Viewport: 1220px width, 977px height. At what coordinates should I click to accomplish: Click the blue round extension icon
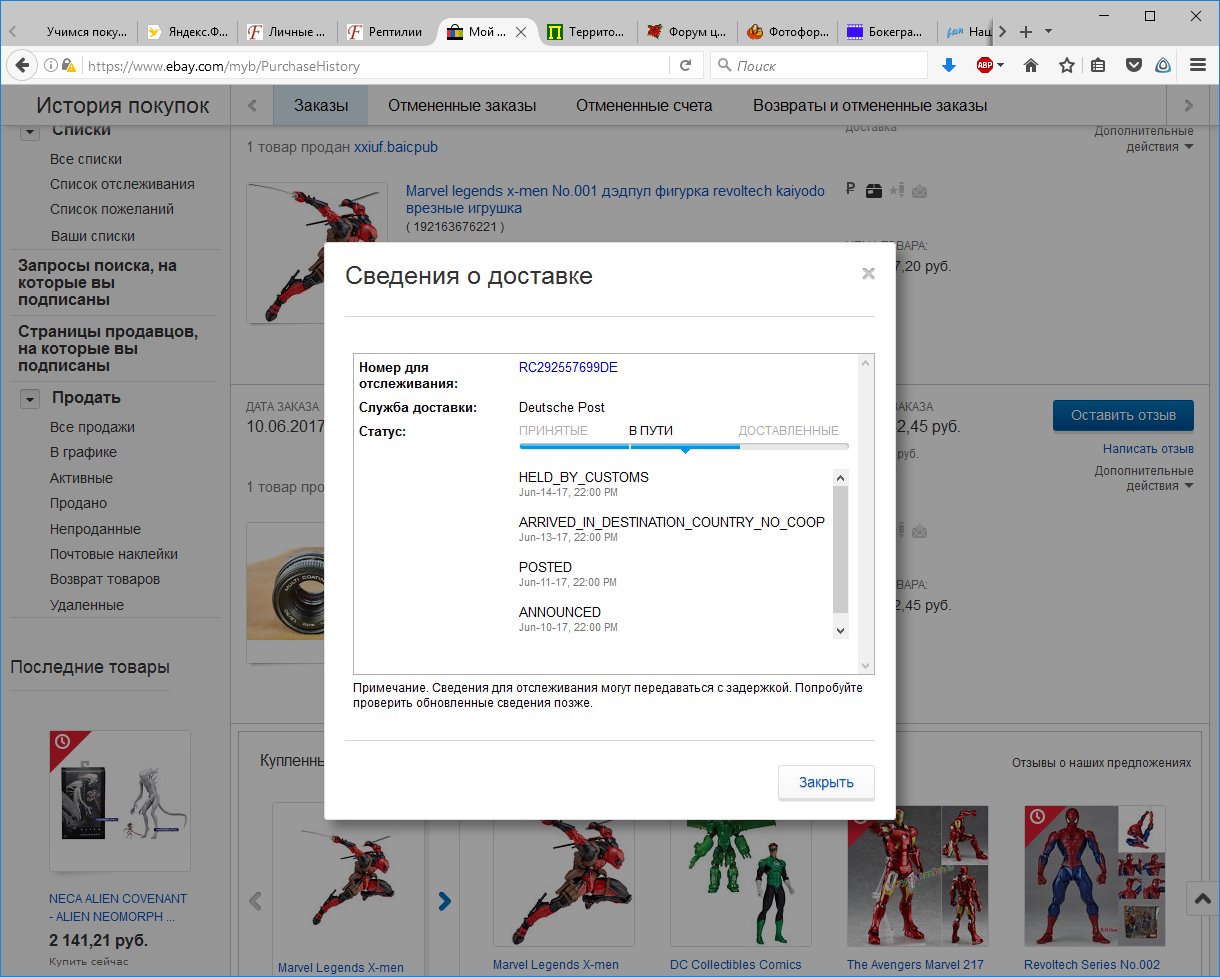[x=1163, y=65]
